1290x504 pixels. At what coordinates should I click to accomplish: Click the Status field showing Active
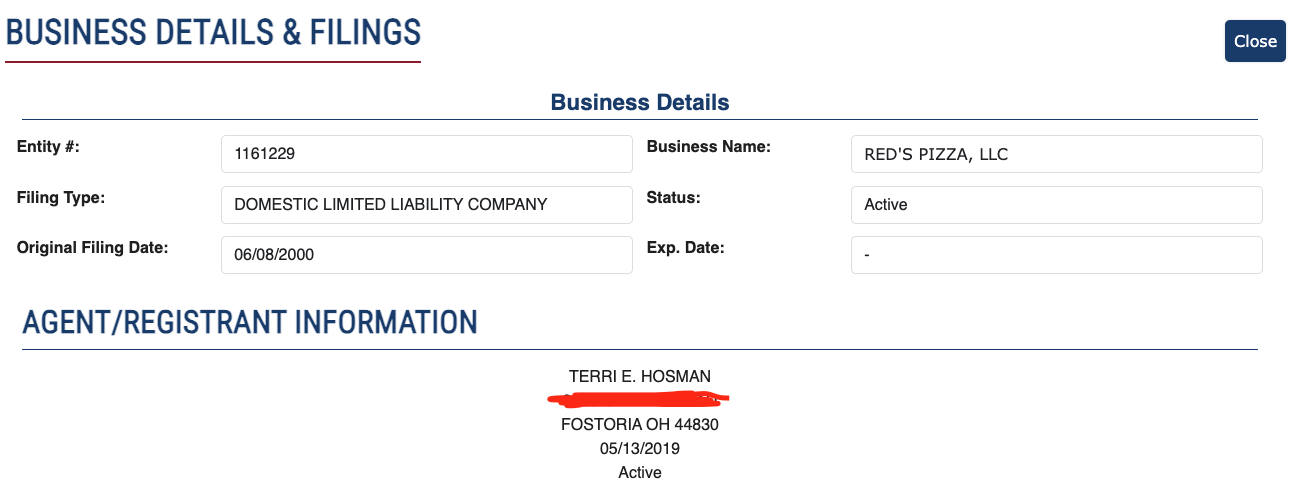[x=1057, y=204]
